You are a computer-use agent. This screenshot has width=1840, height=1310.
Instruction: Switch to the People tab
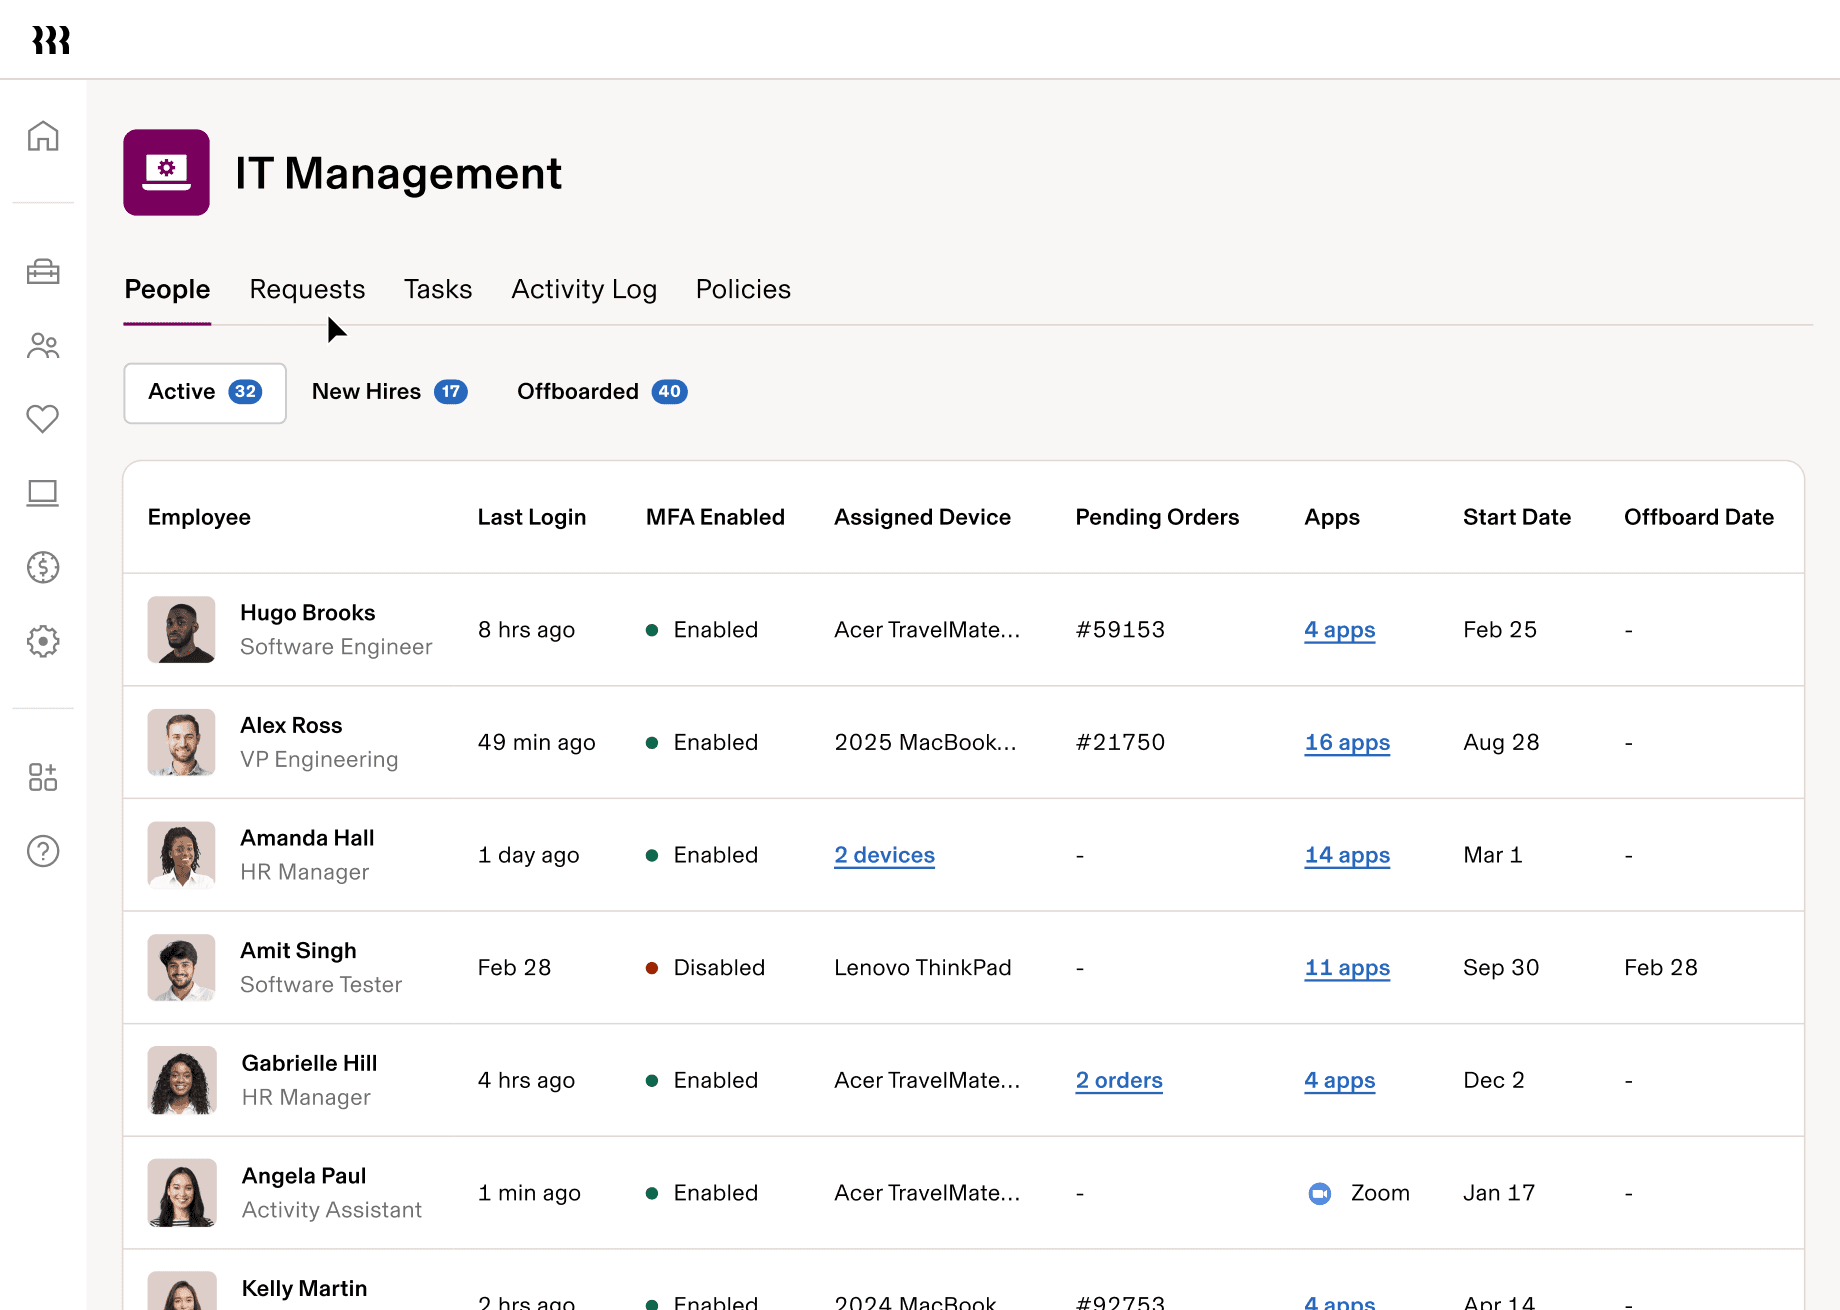coord(167,289)
